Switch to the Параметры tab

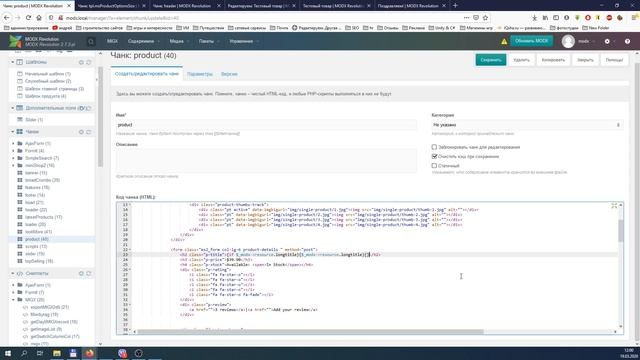[x=200, y=74]
